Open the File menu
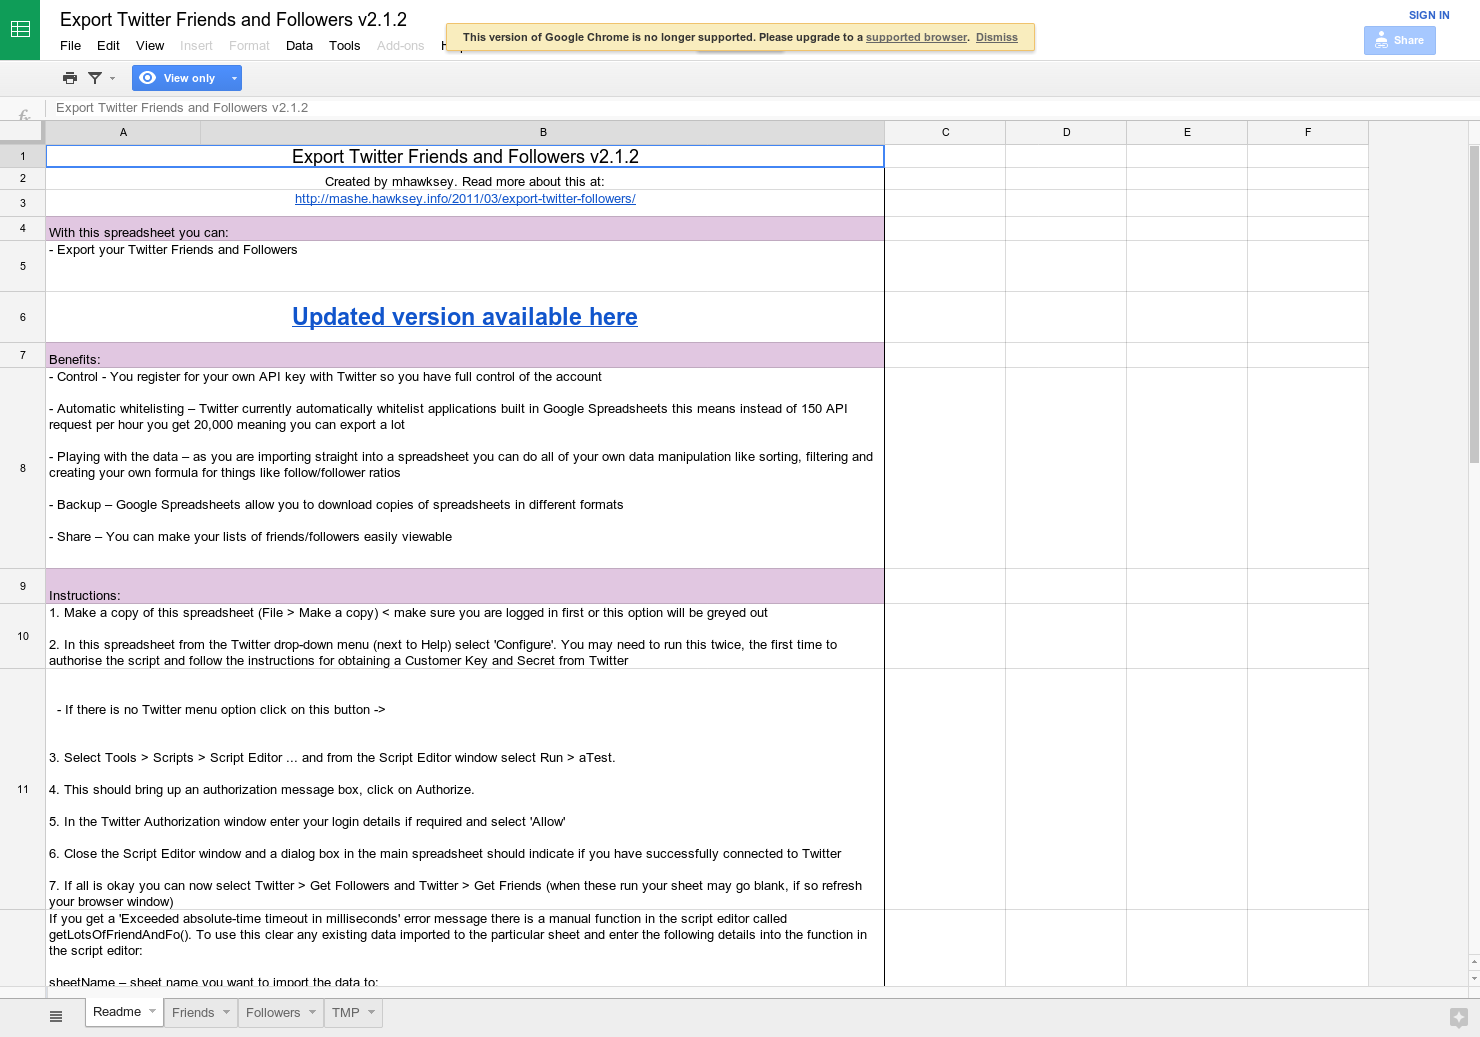Viewport: 1480px width, 1037px height. [x=70, y=45]
